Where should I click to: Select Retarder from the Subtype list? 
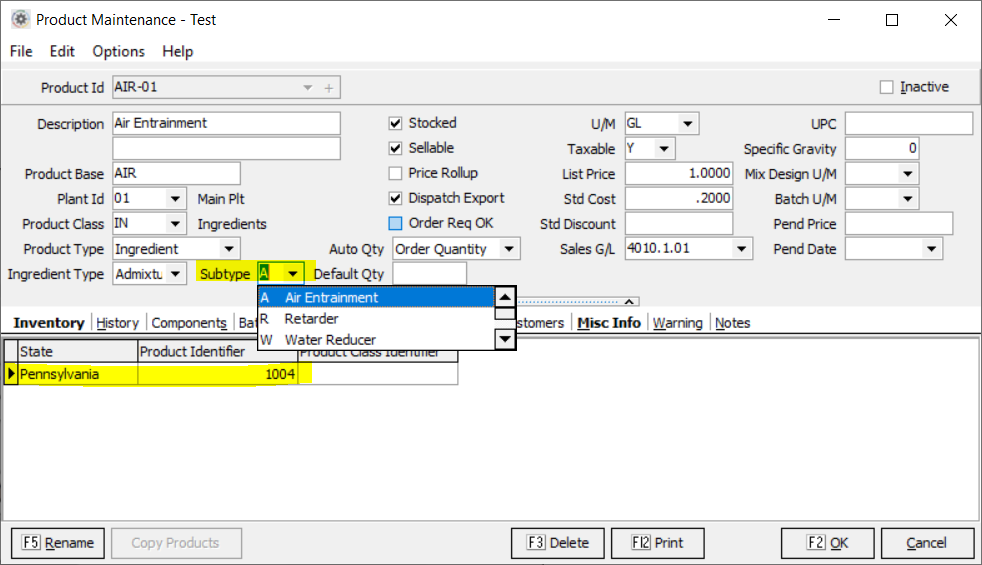(311, 319)
